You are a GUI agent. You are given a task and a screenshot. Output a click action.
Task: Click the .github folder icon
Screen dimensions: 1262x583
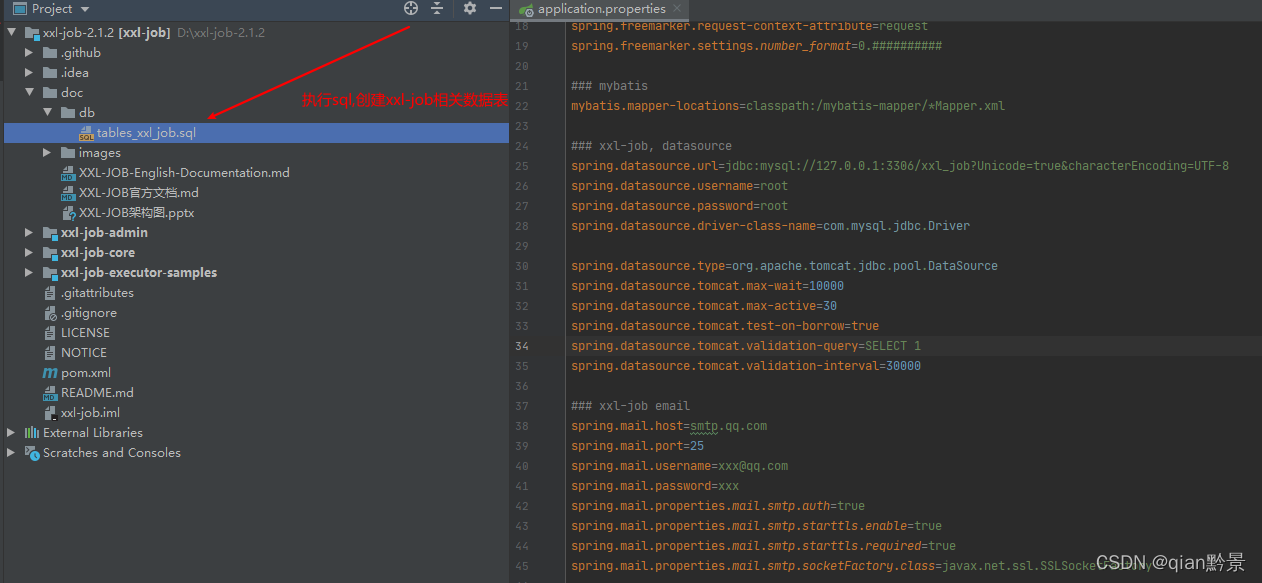(x=50, y=53)
